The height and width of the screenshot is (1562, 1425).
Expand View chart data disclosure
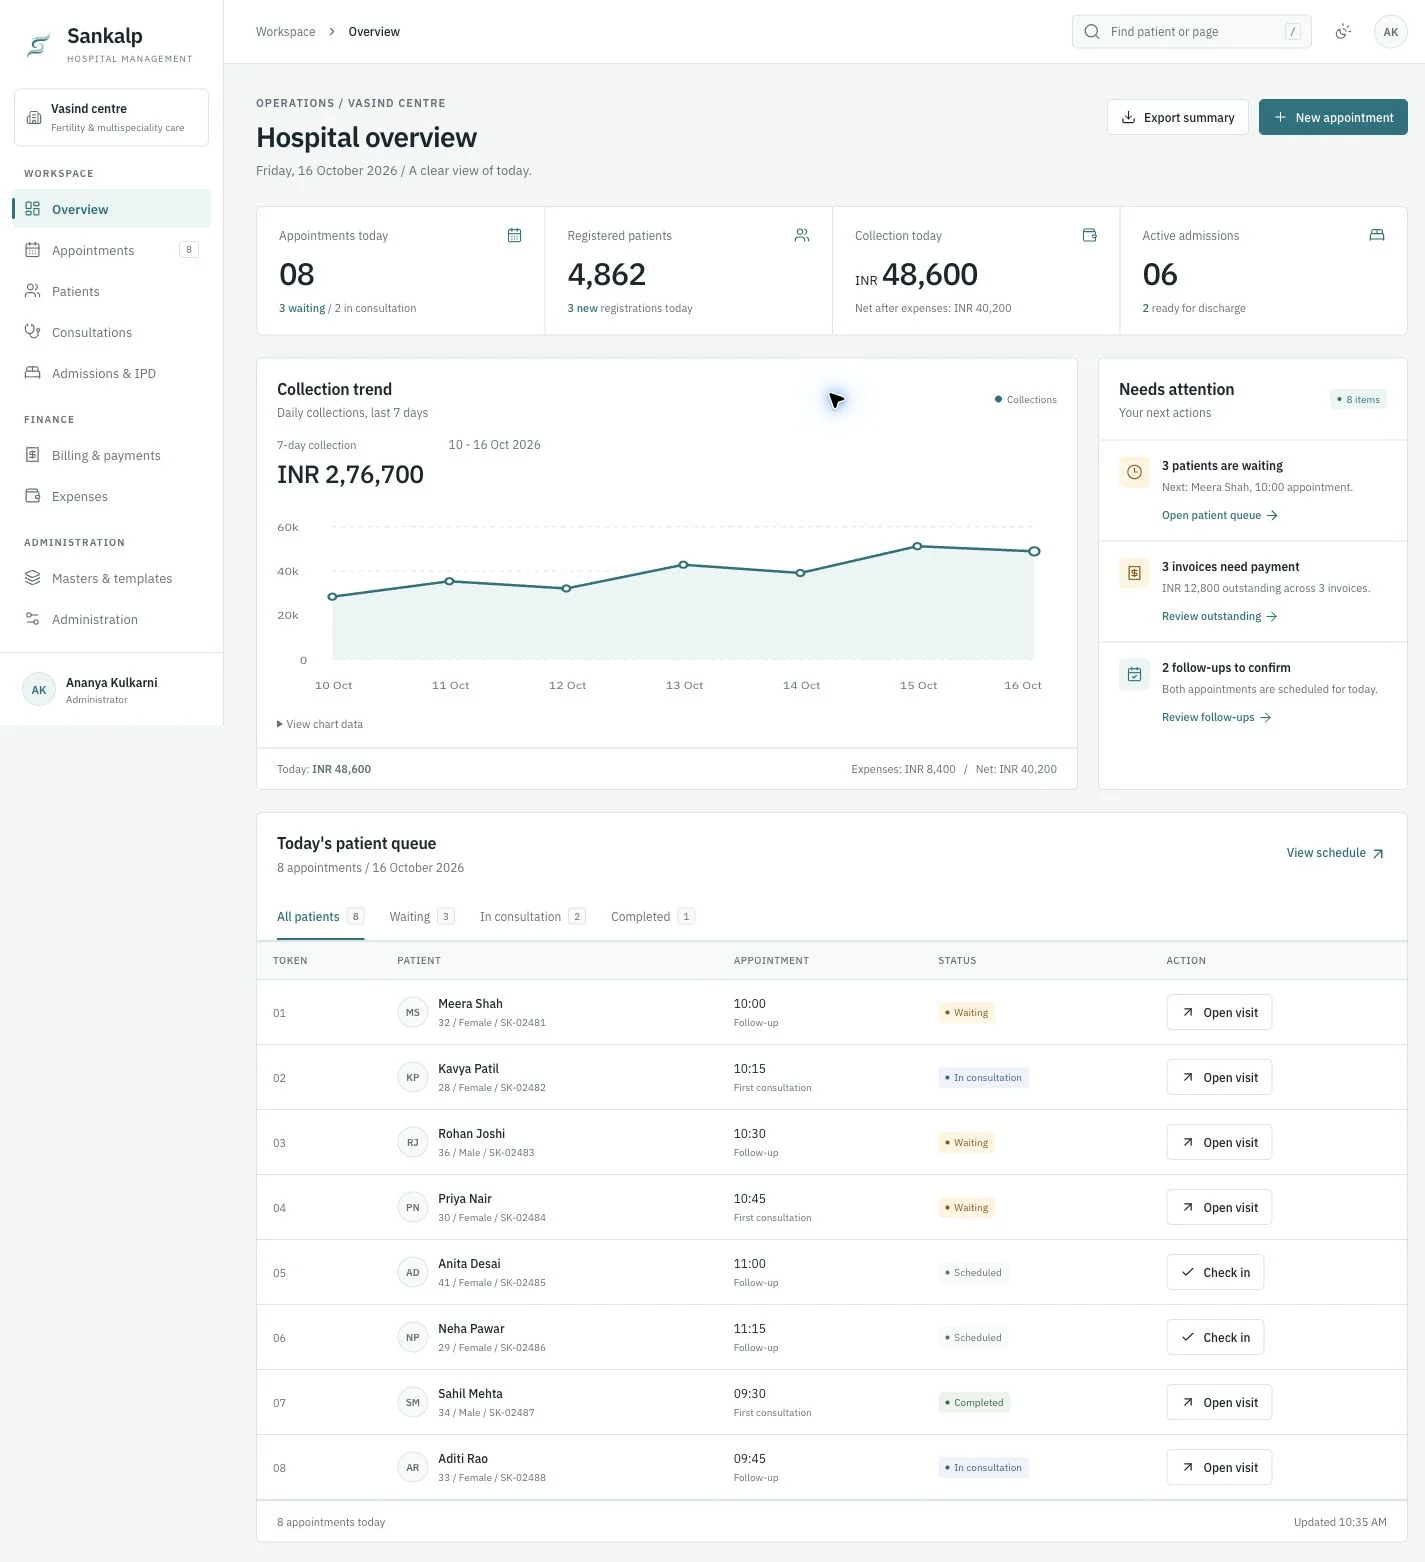point(320,724)
